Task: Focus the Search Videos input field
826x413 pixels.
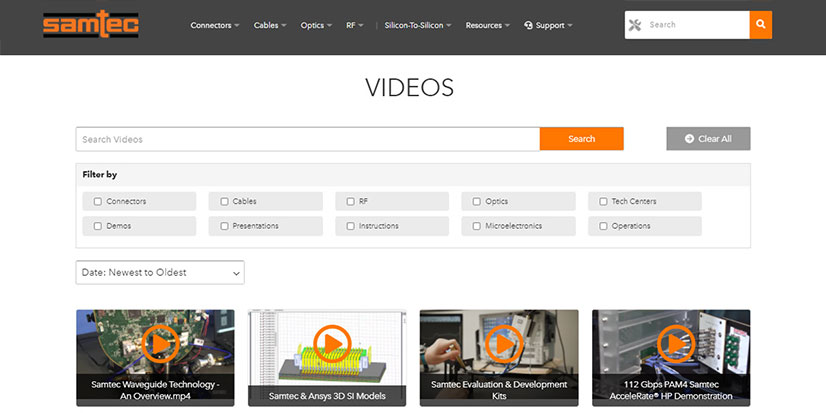Action: (308, 139)
